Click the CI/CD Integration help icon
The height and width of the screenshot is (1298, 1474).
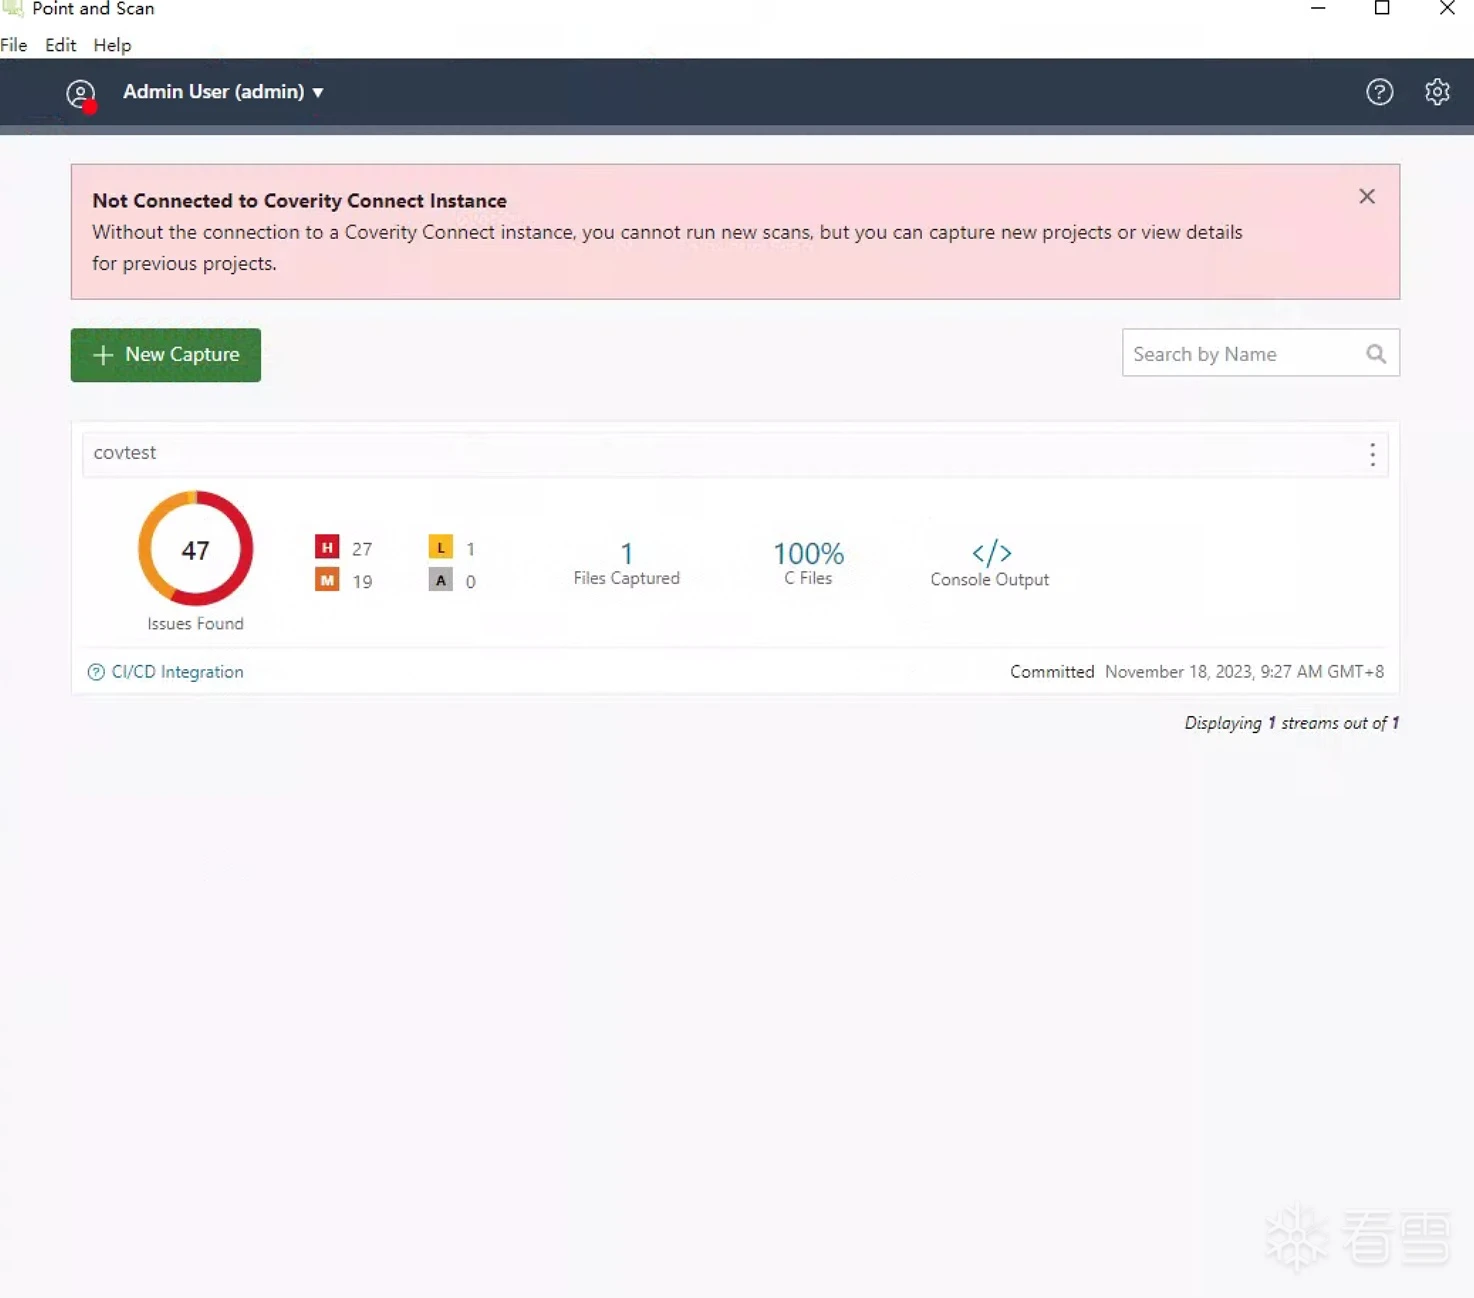[96, 672]
